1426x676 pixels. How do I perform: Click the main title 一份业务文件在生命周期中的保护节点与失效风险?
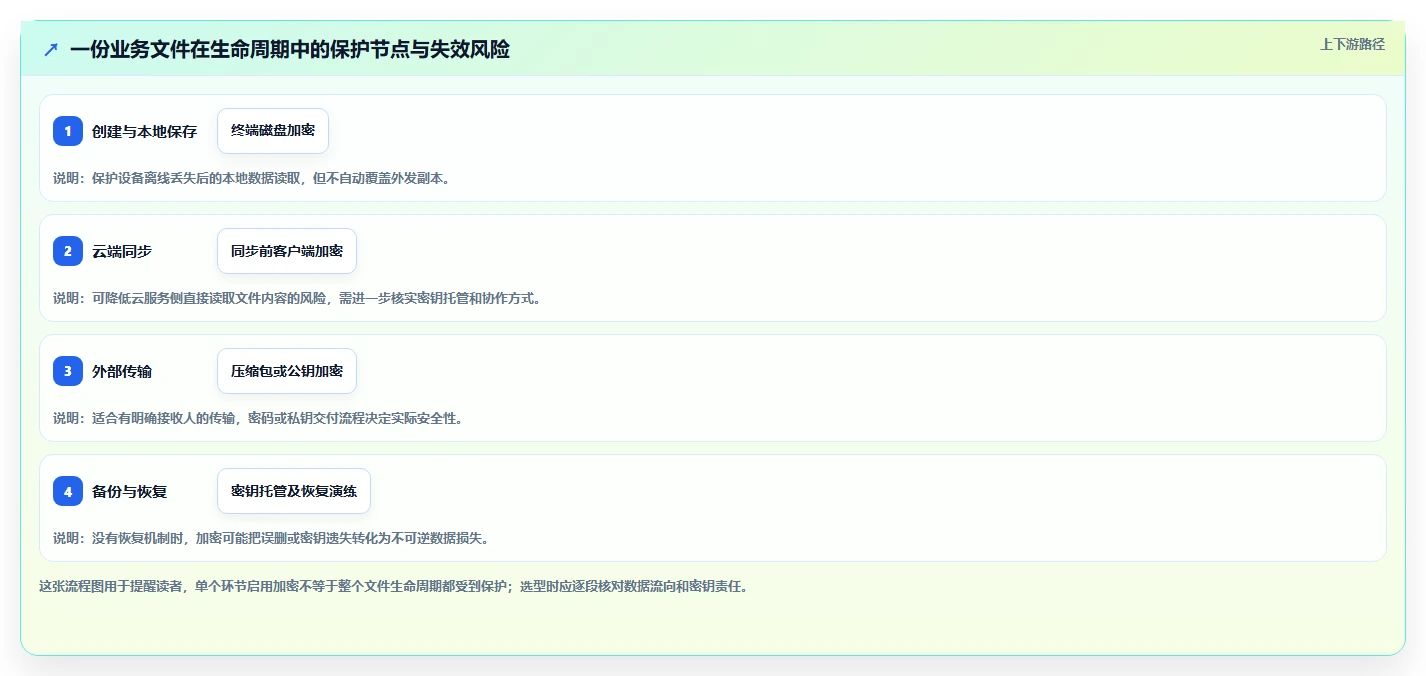click(290, 49)
